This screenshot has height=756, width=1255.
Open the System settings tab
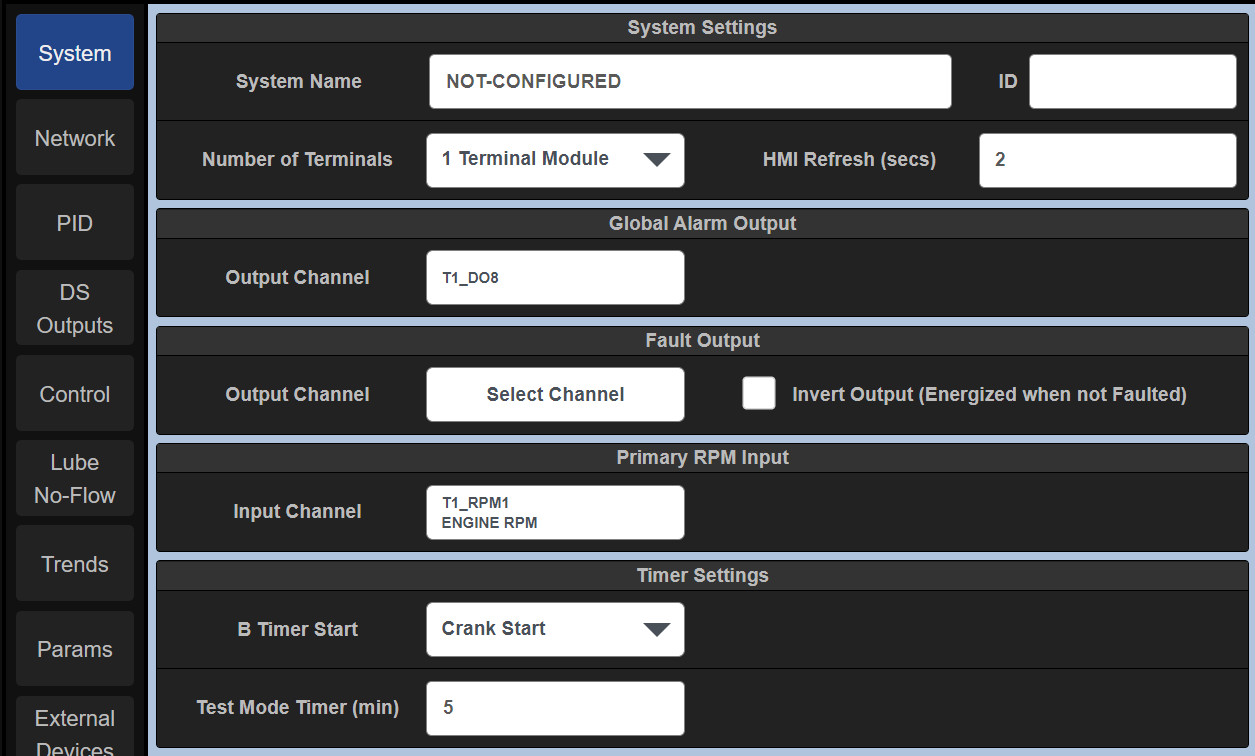tap(75, 53)
